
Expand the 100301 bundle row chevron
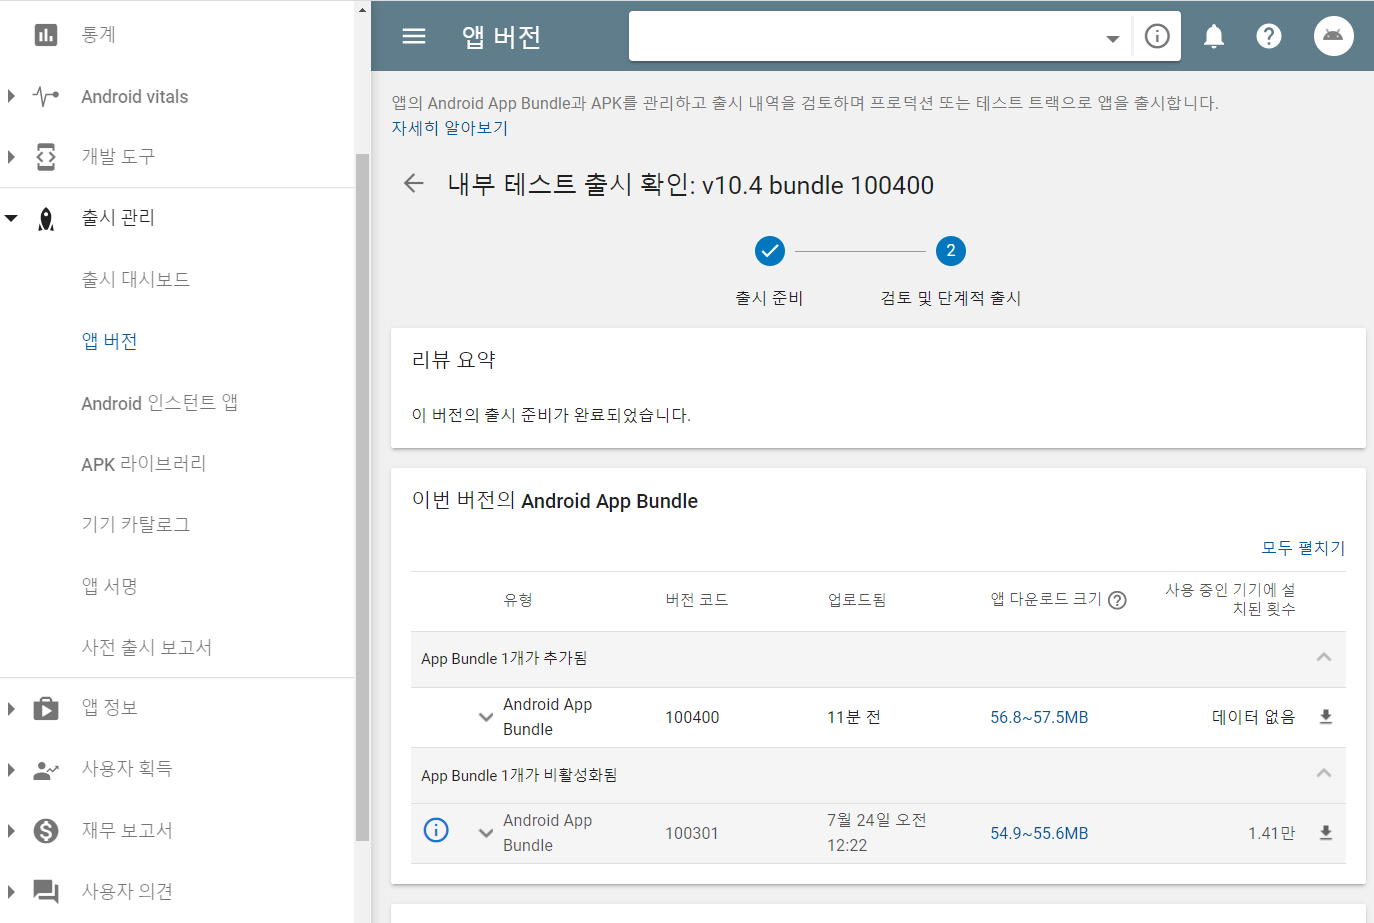click(x=486, y=833)
